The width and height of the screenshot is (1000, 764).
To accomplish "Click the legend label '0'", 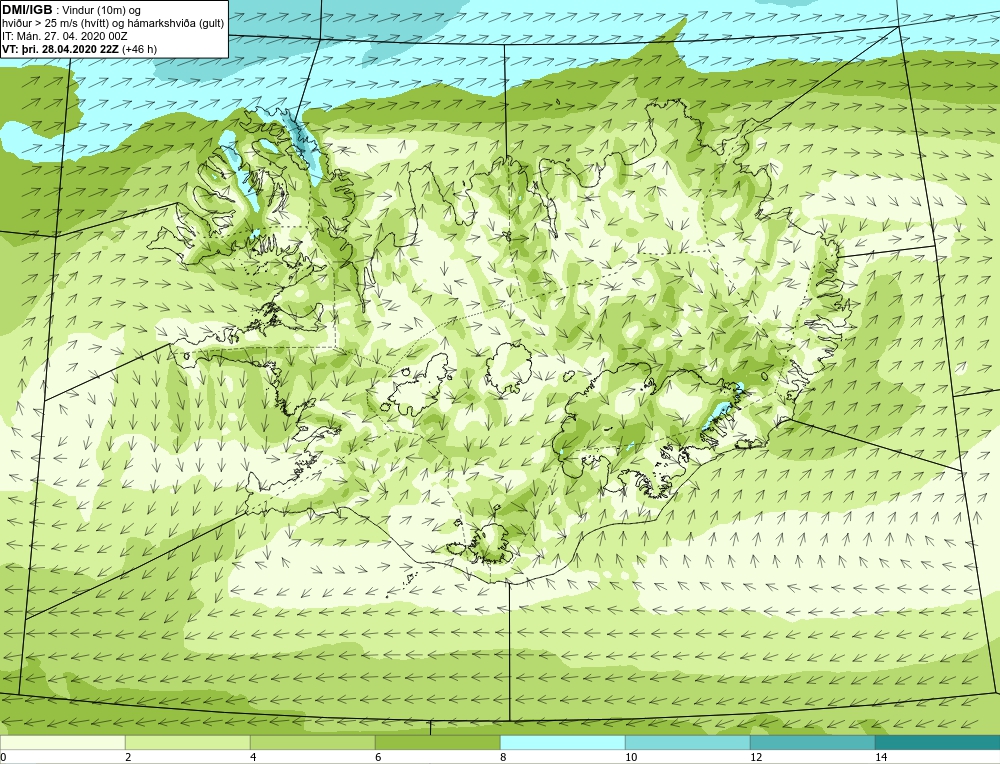I will (3, 757).
